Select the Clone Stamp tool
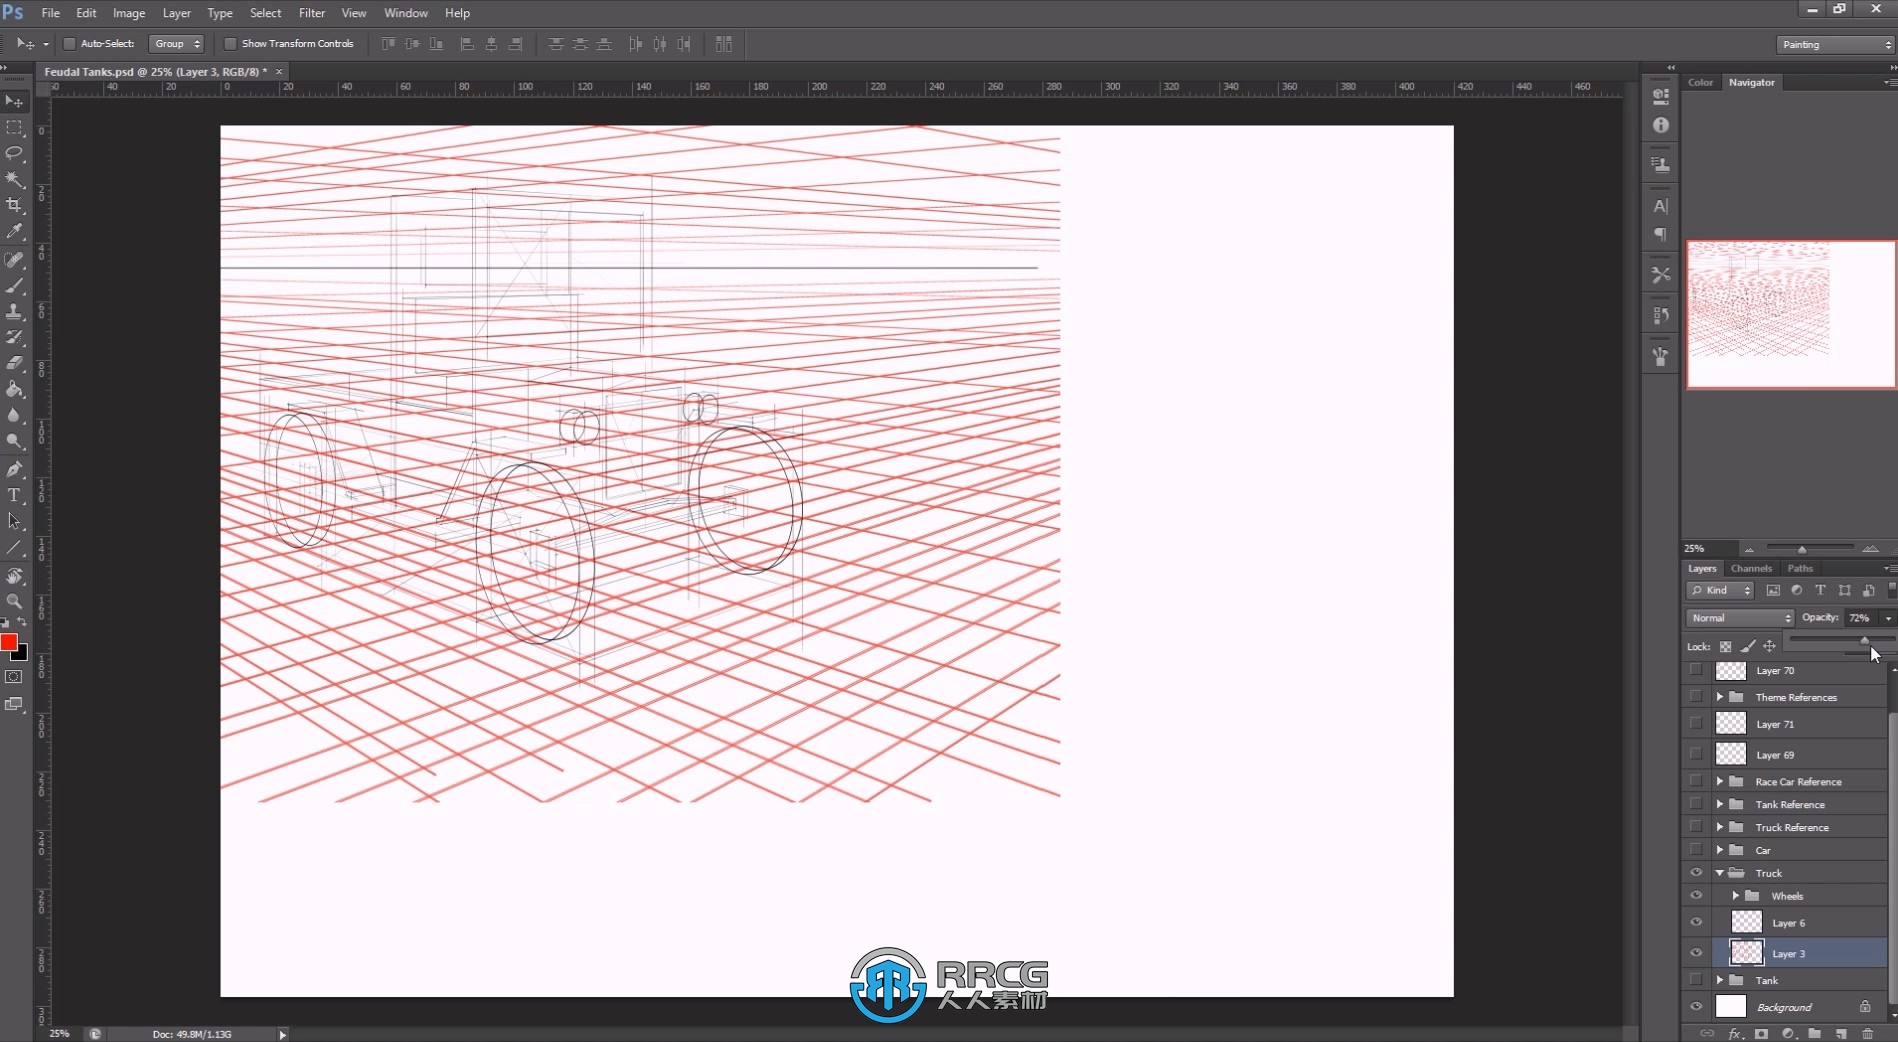Viewport: 1898px width, 1042px height. tap(14, 312)
